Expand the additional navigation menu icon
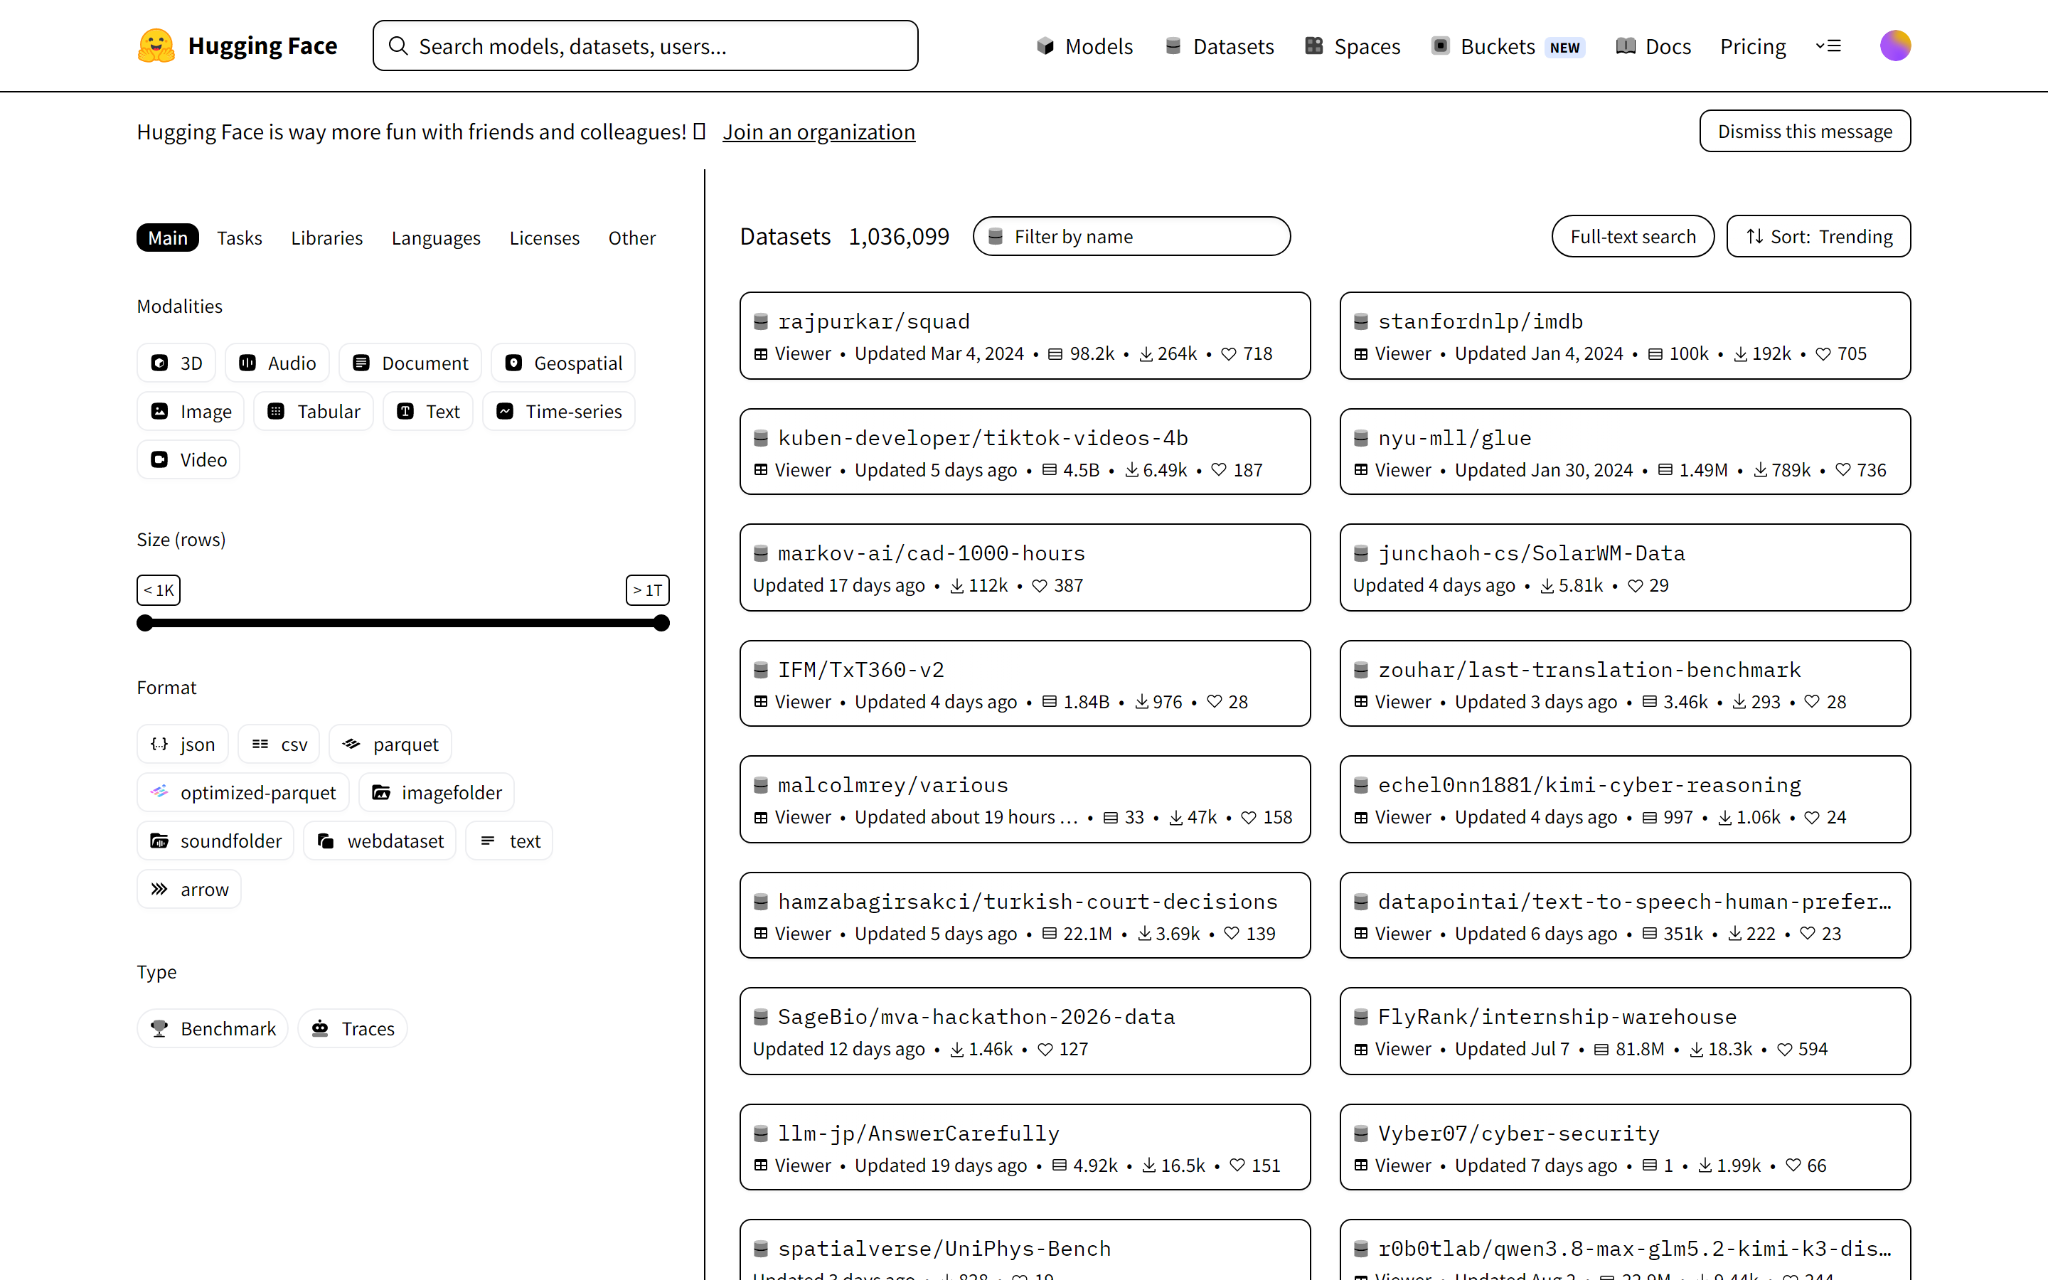2048x1280 pixels. pos(1828,46)
